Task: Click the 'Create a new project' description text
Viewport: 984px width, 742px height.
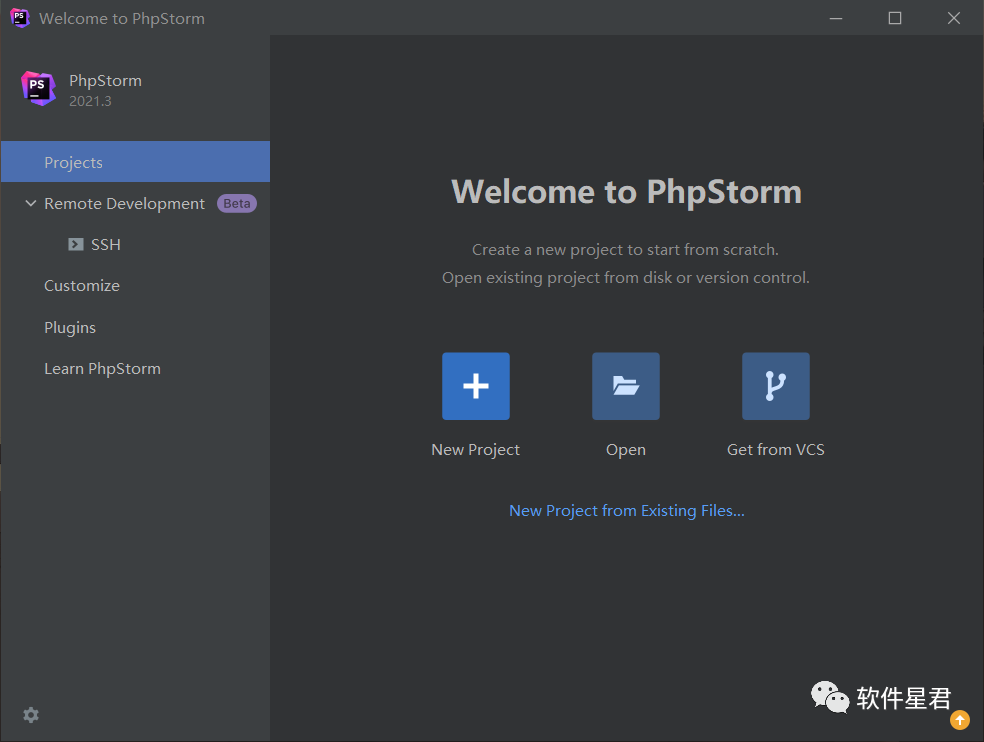Action: [625, 250]
